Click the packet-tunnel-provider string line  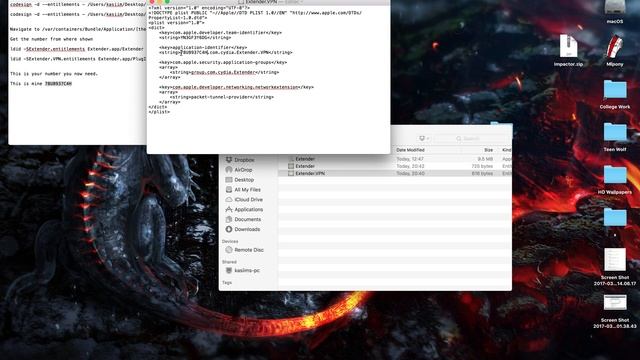coord(222,97)
